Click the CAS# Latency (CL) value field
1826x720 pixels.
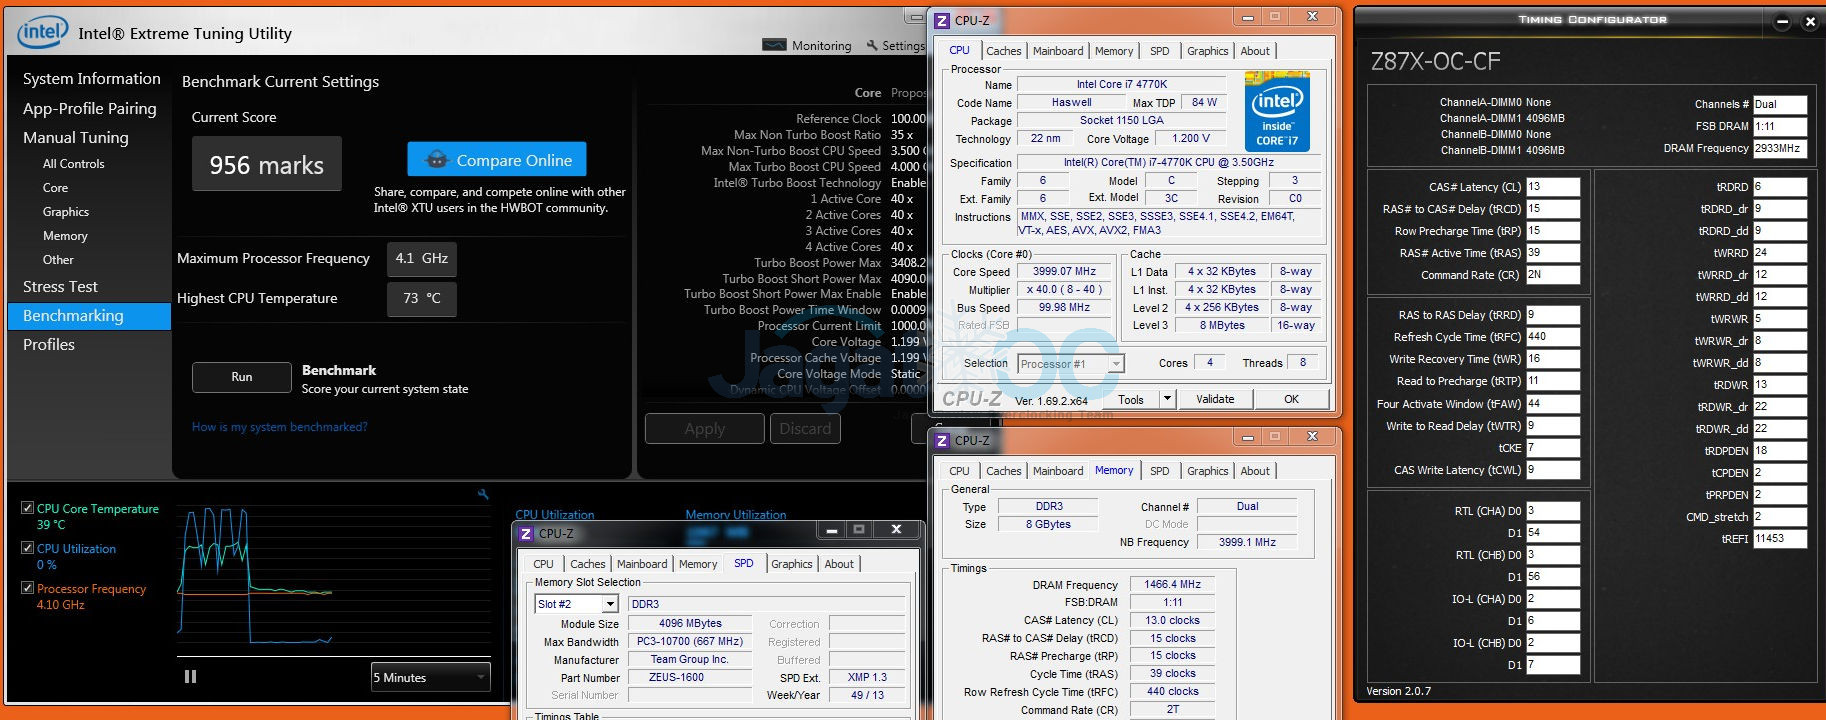pyautogui.click(x=1552, y=187)
